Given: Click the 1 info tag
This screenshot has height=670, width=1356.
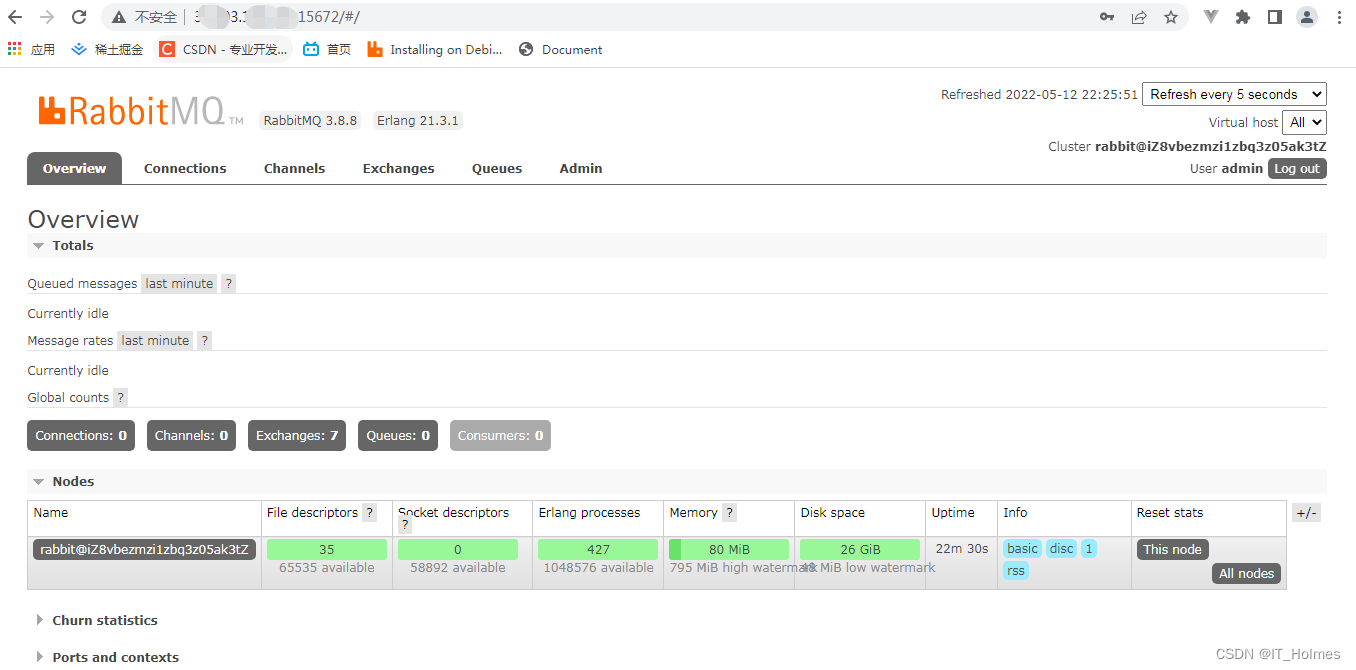Looking at the screenshot, I should click(x=1088, y=549).
